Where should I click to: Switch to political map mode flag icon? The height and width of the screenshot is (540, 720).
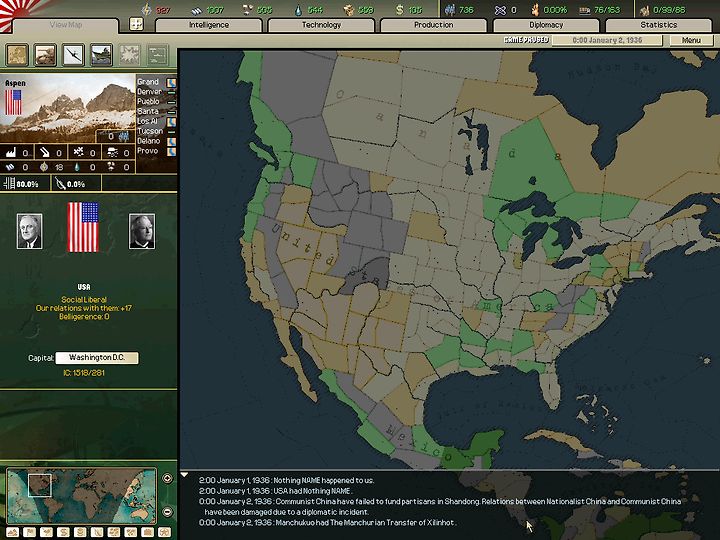pos(29,533)
